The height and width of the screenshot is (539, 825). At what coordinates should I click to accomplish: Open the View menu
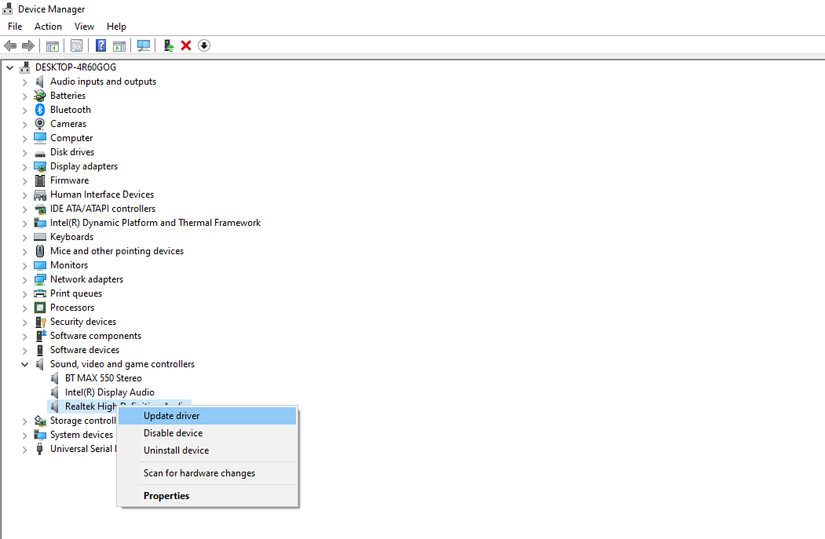pyautogui.click(x=84, y=26)
